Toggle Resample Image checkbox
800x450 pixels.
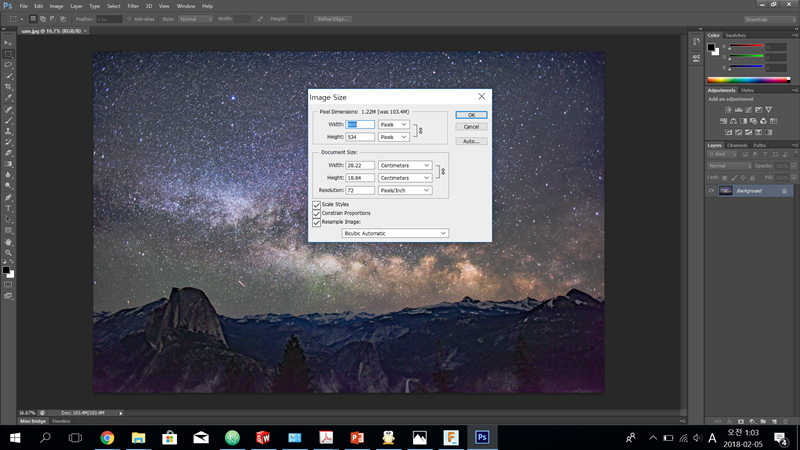point(316,222)
